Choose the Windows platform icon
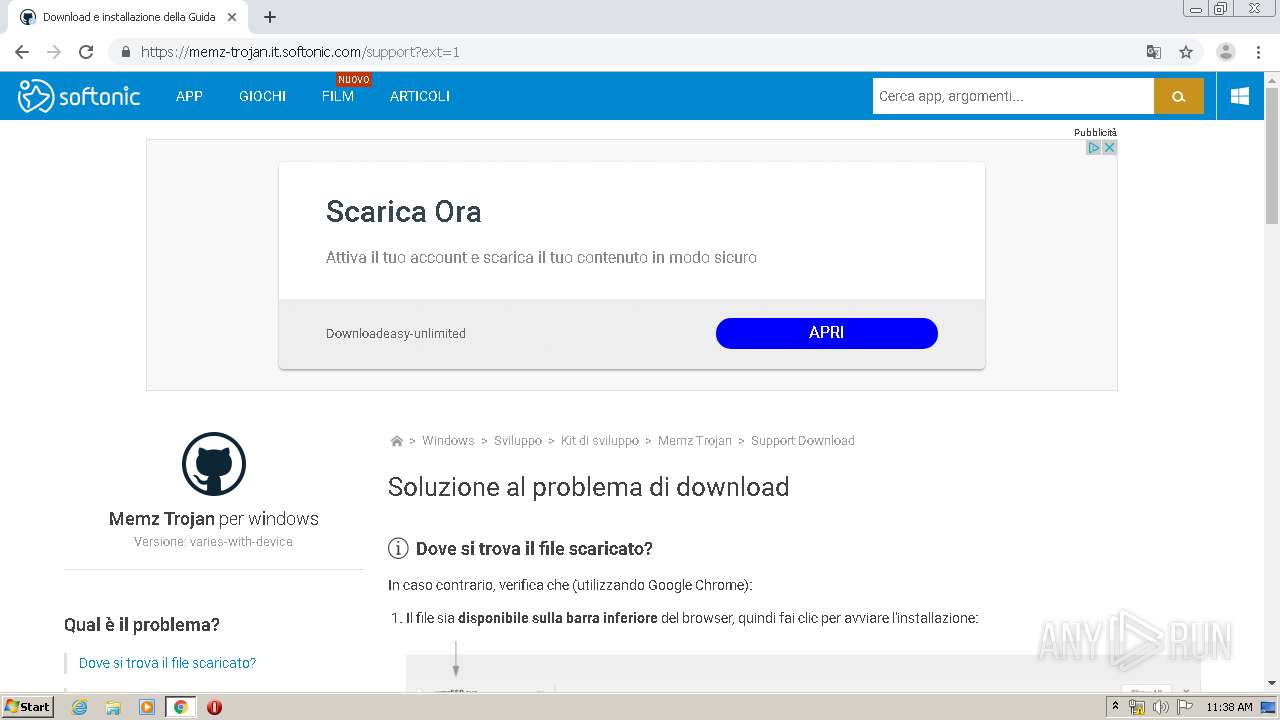This screenshot has width=1280, height=720. 1240,96
